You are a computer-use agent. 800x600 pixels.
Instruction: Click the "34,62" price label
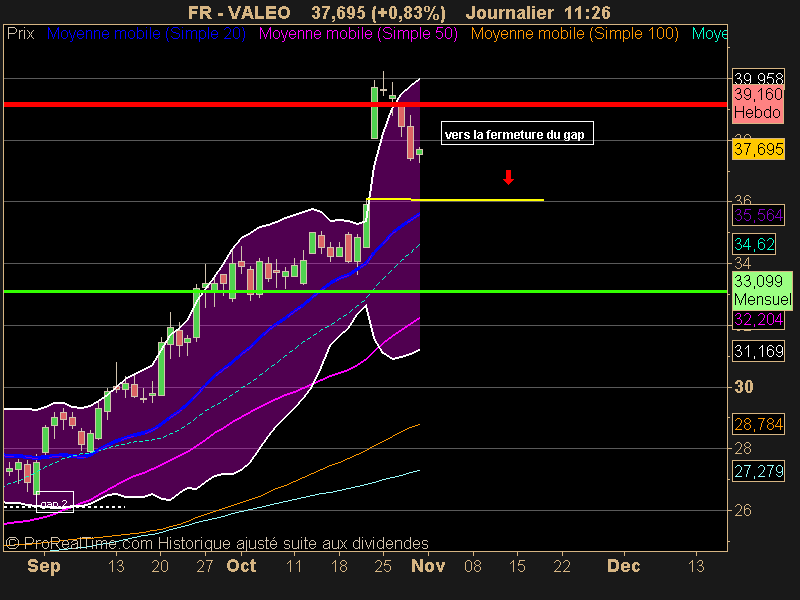click(755, 244)
